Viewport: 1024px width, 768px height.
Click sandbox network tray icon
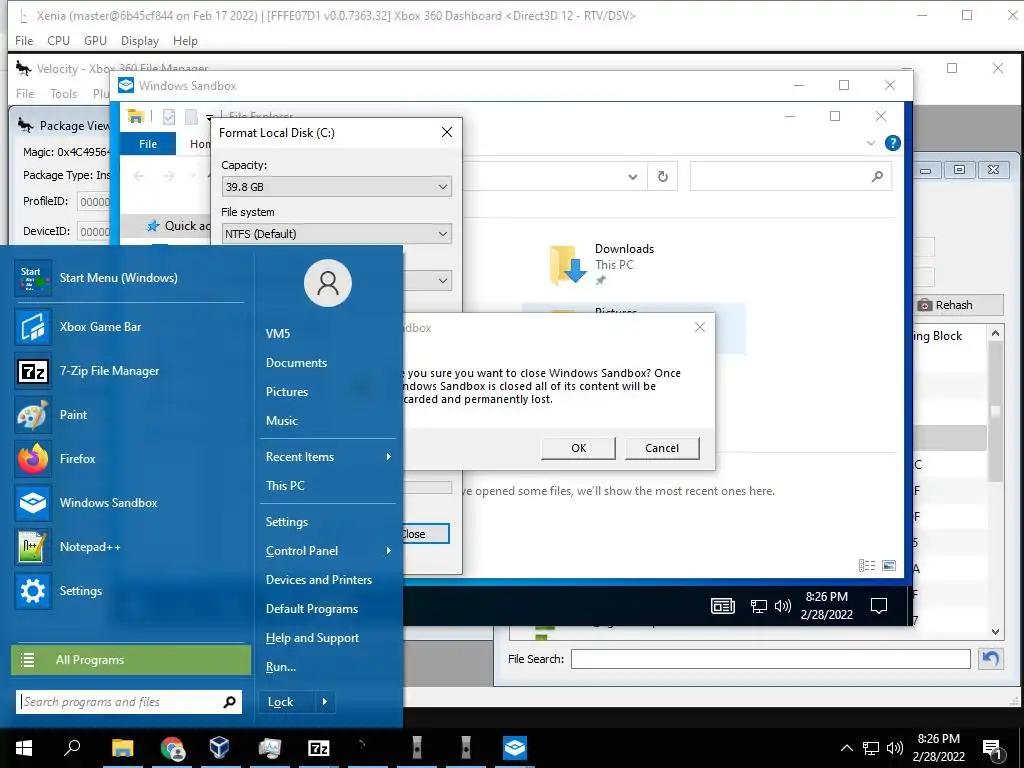click(759, 607)
